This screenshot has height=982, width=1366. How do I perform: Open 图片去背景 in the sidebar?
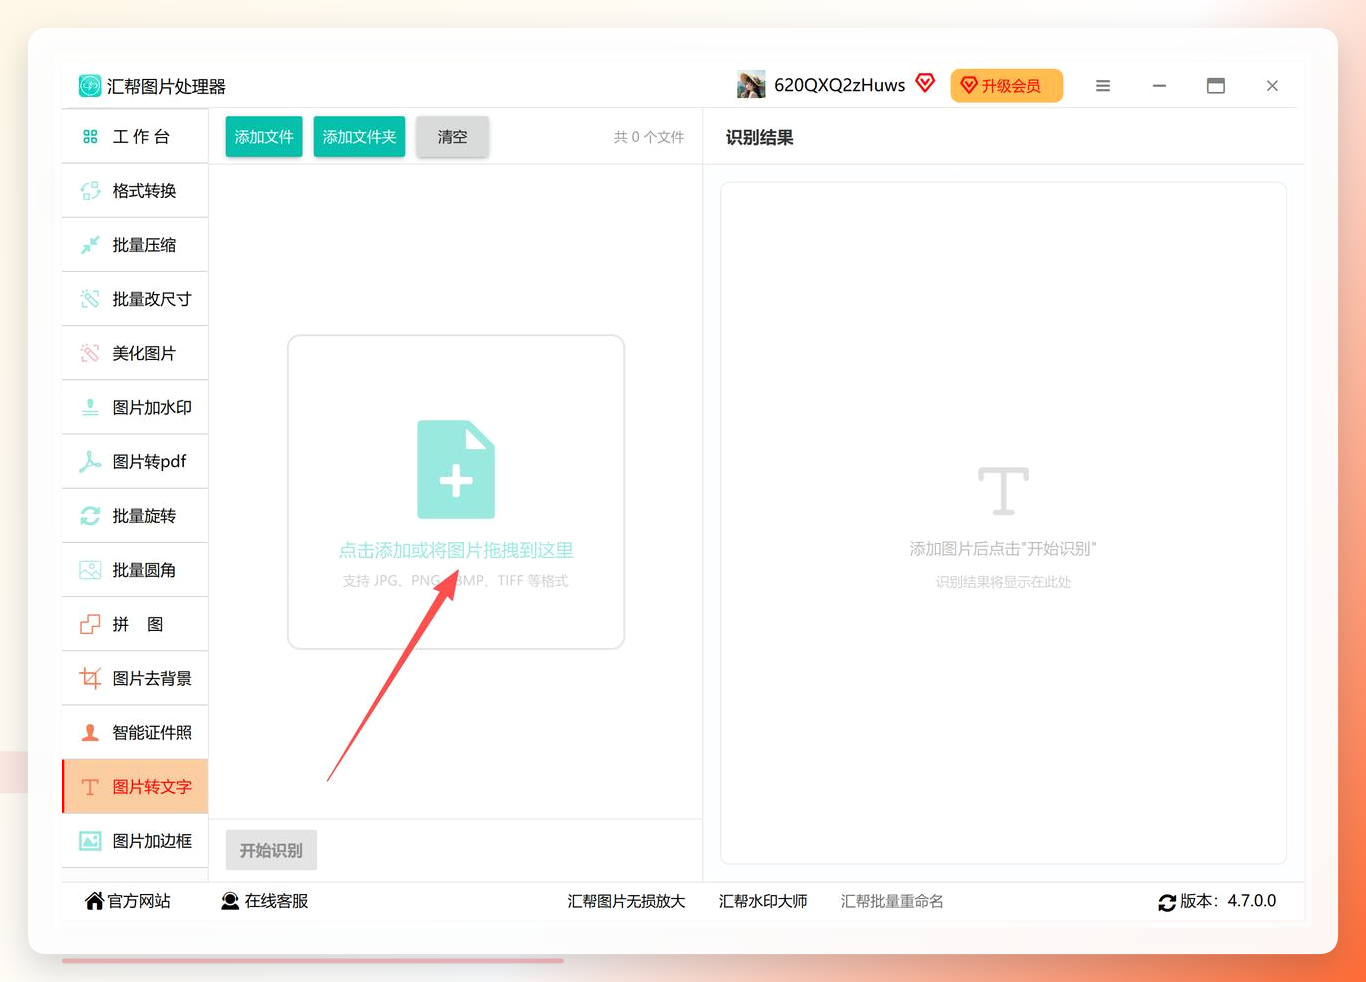135,678
